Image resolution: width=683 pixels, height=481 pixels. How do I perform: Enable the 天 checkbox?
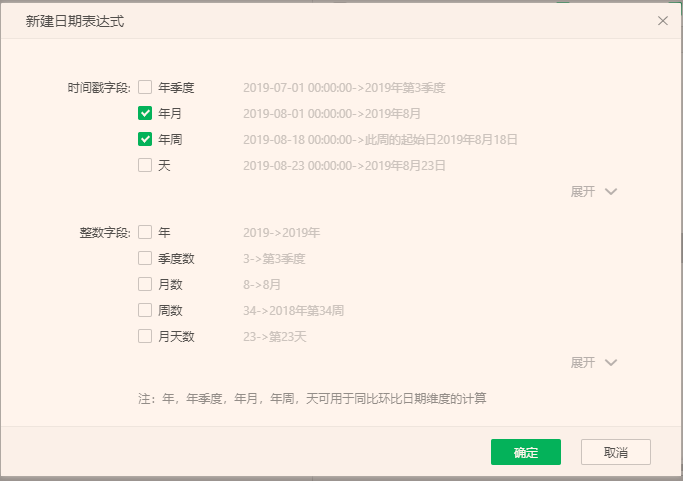145,165
